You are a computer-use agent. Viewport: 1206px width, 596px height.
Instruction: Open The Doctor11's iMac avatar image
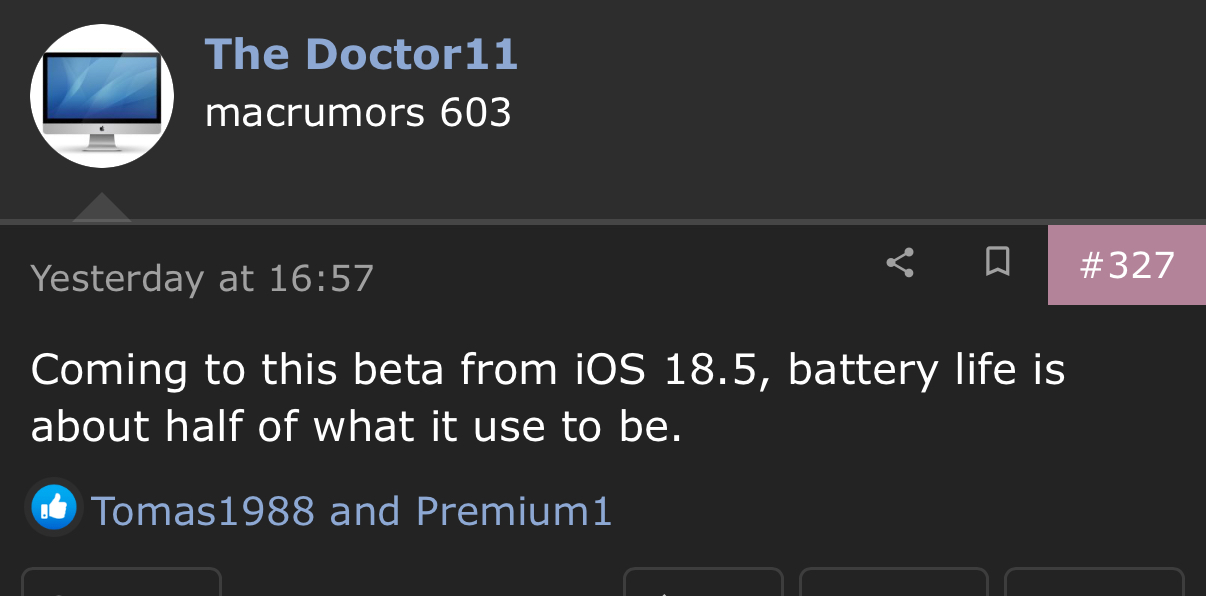coord(102,96)
